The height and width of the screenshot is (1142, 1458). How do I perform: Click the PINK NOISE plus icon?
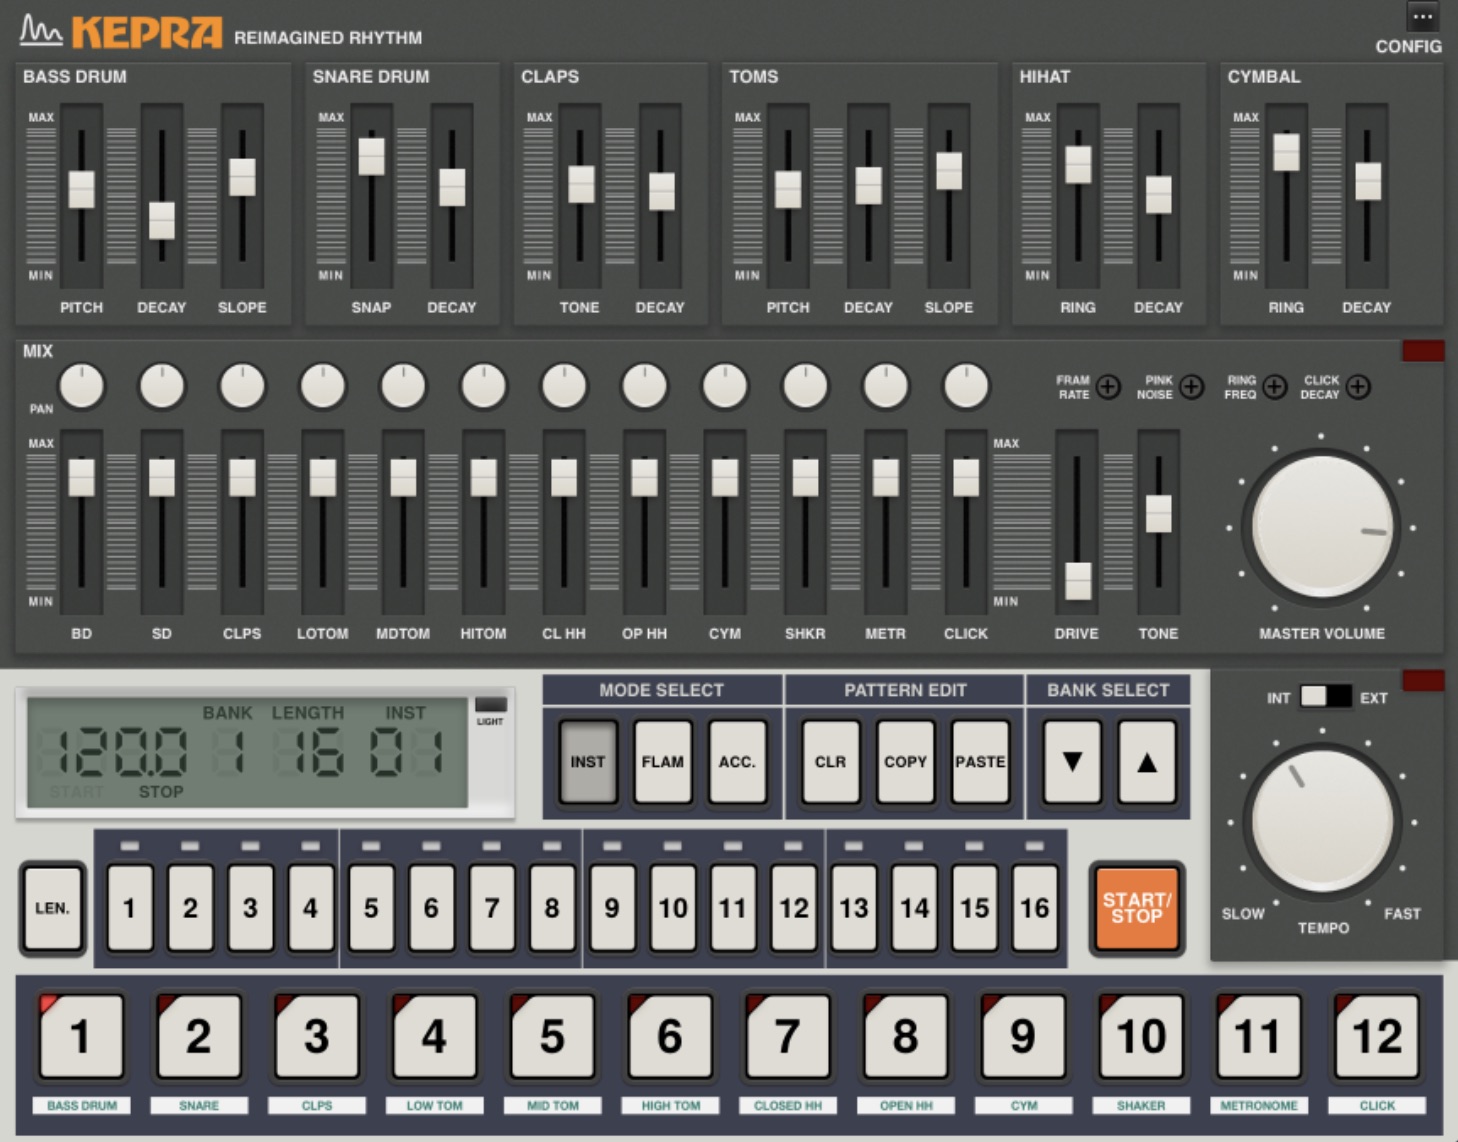1191,387
